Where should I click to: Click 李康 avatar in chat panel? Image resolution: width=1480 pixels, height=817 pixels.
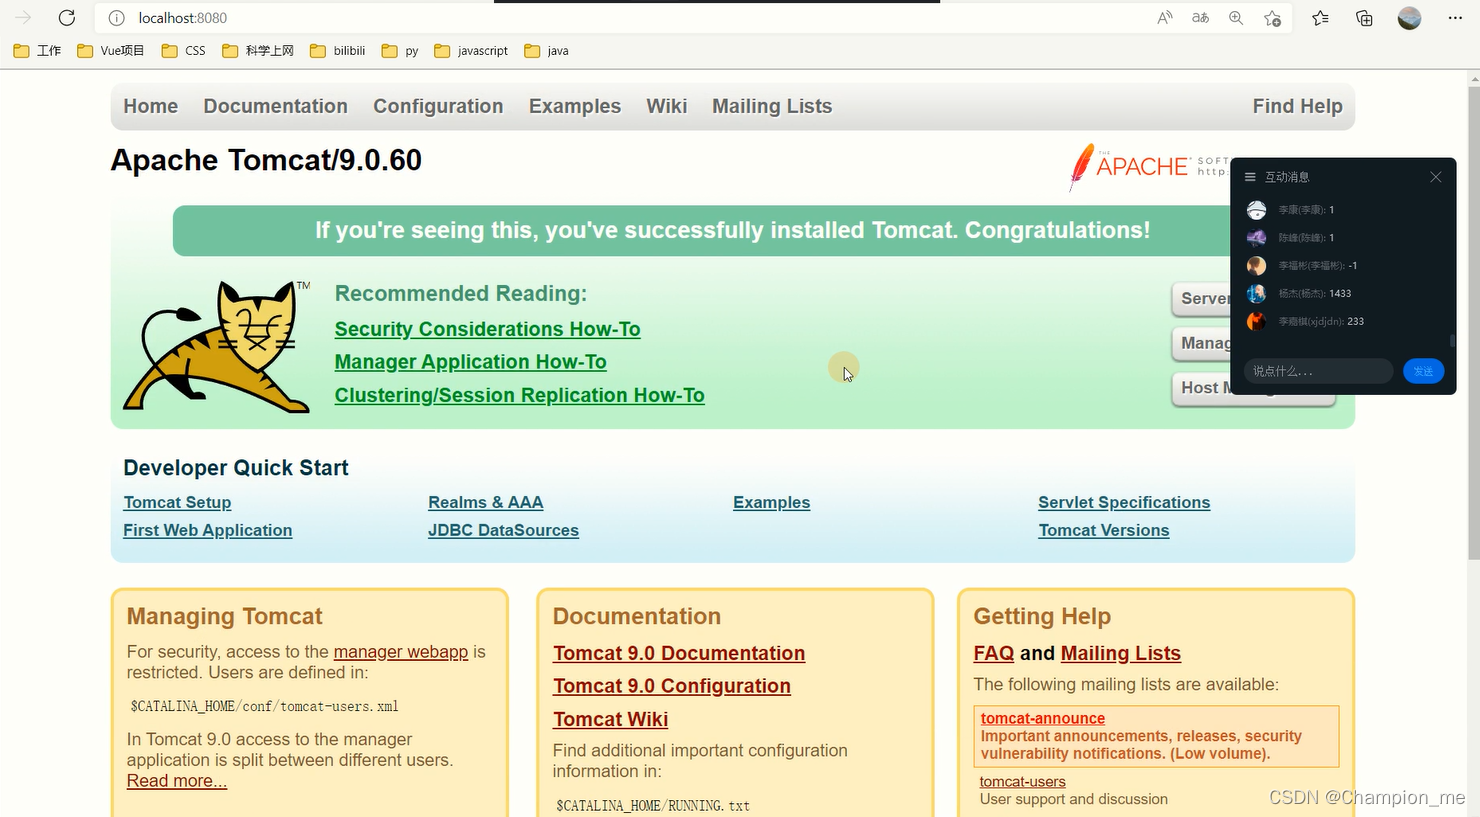tap(1257, 210)
